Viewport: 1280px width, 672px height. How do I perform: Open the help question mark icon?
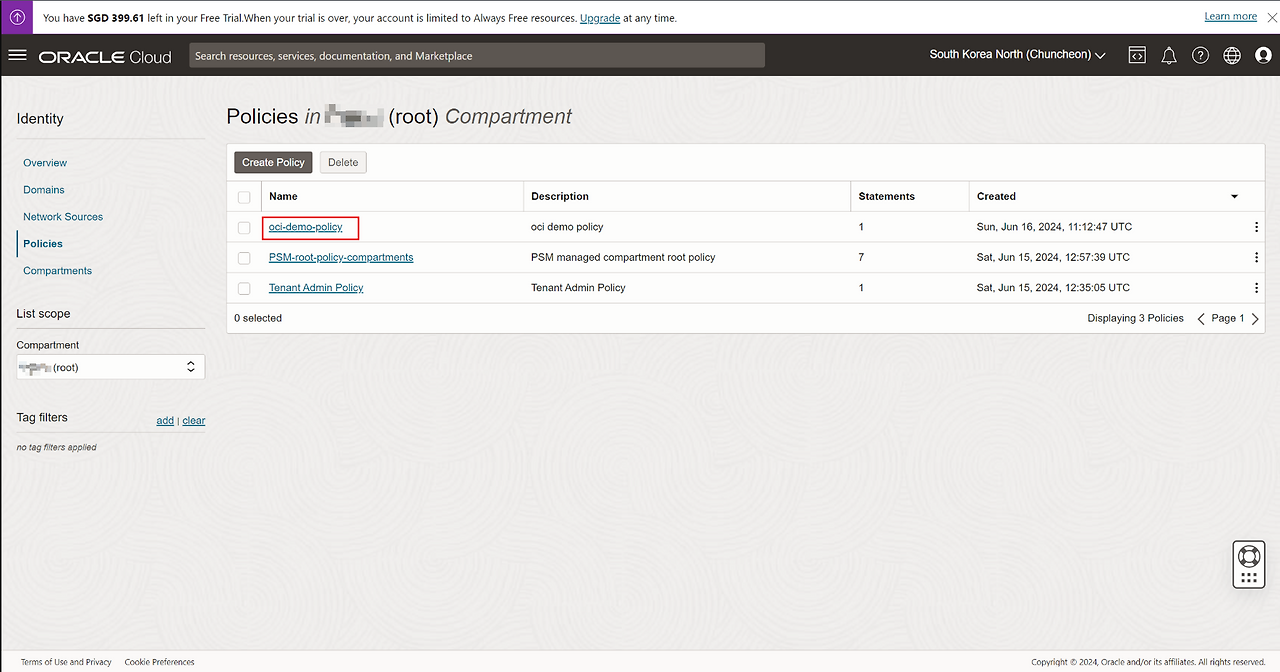[1201, 56]
